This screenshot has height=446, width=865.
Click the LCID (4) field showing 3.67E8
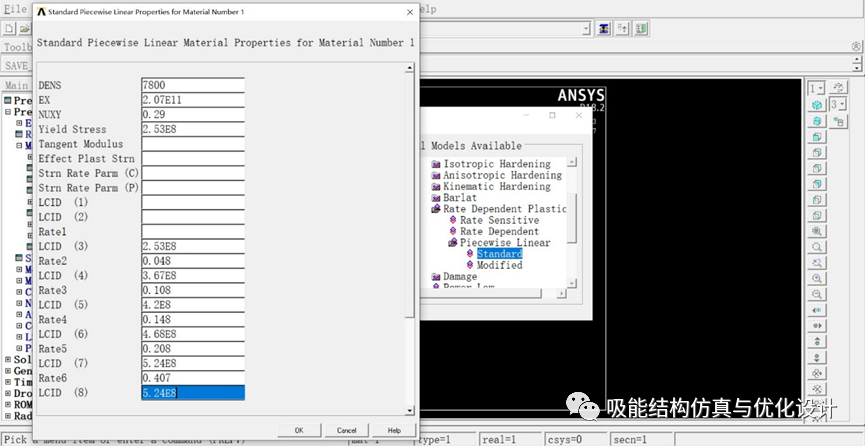[x=193, y=275]
